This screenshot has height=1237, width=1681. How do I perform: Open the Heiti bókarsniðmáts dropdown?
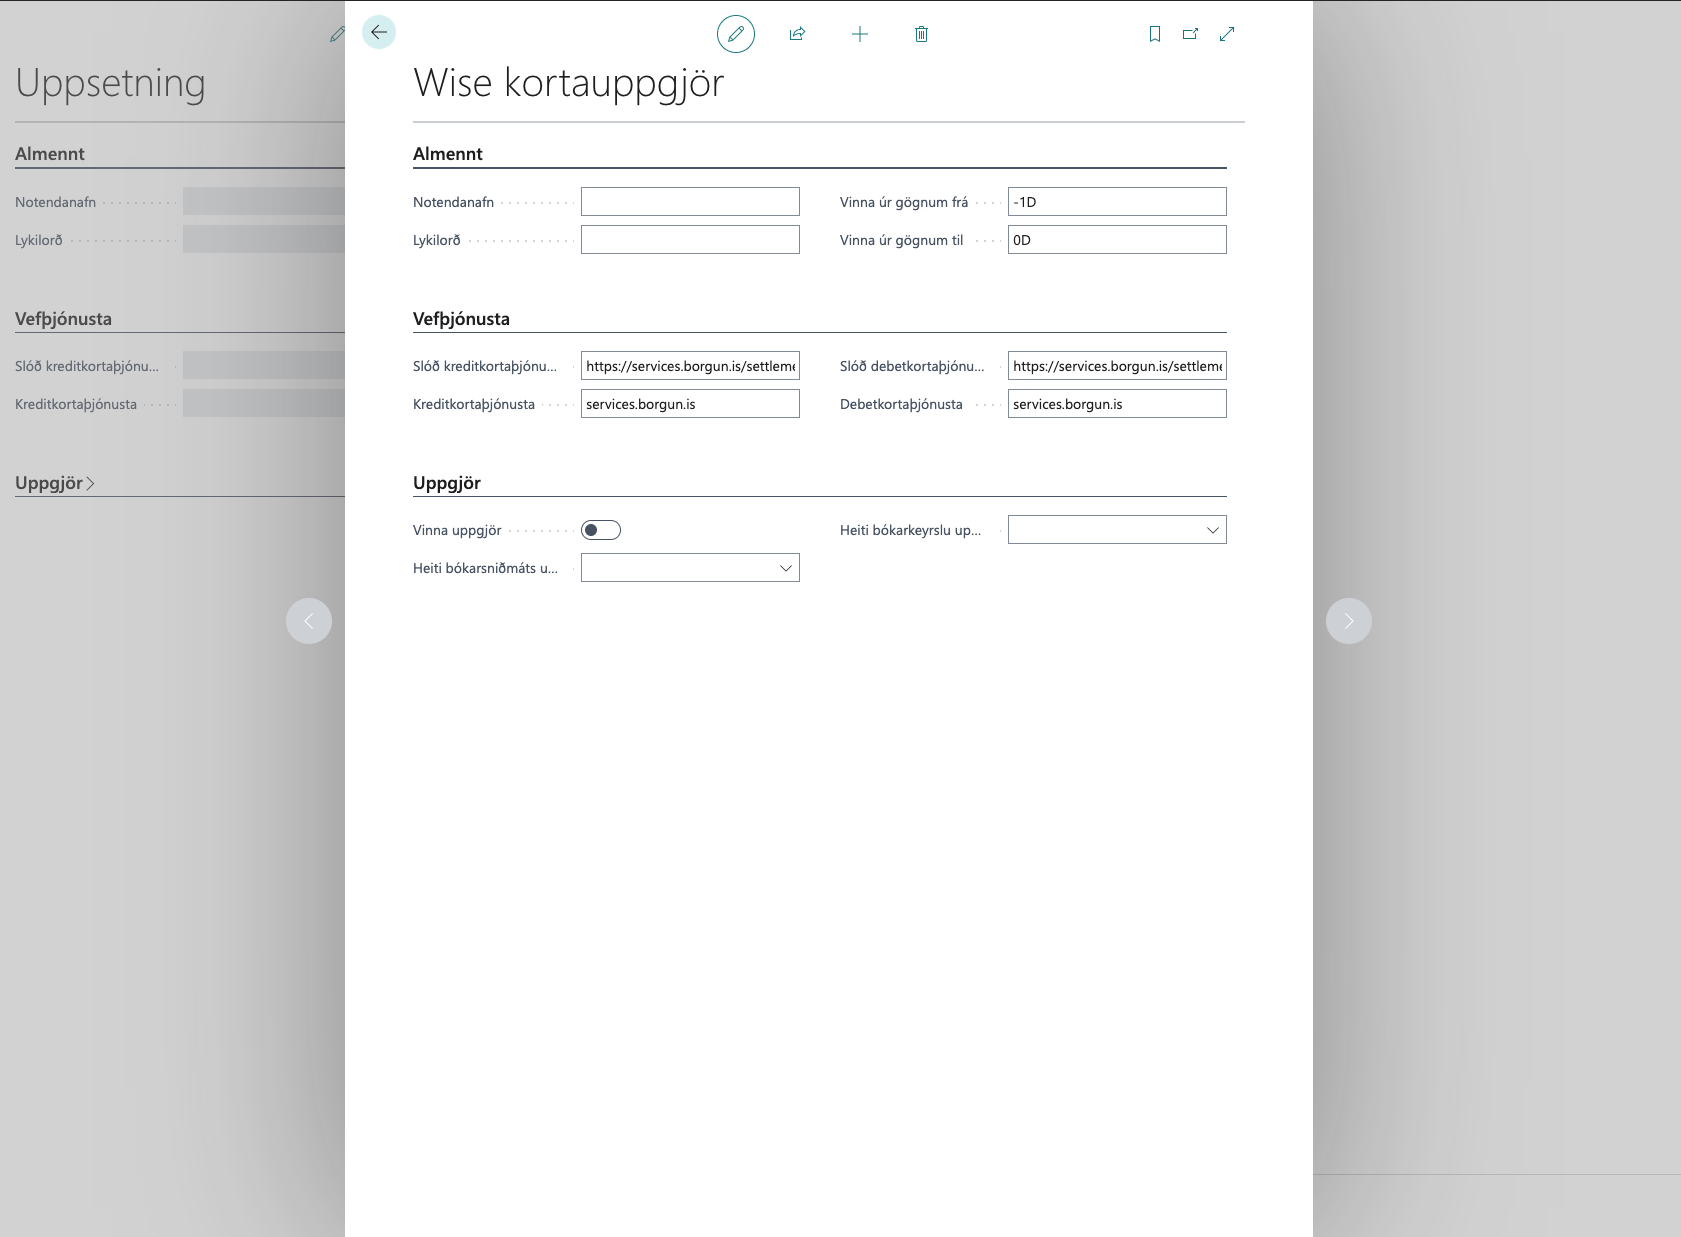(x=690, y=568)
